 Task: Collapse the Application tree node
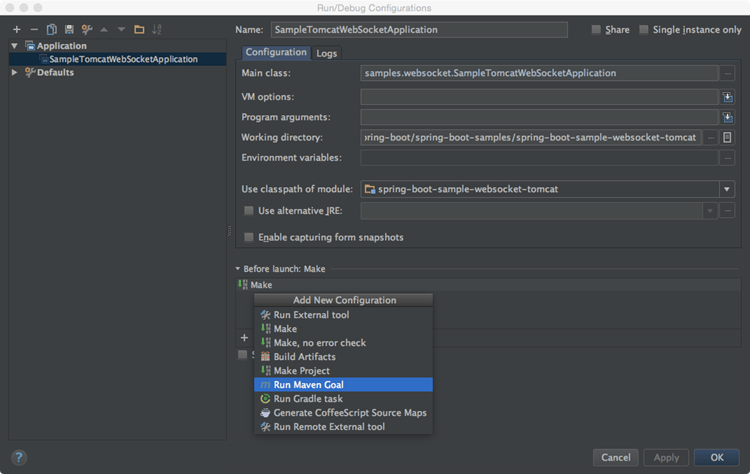tap(14, 46)
